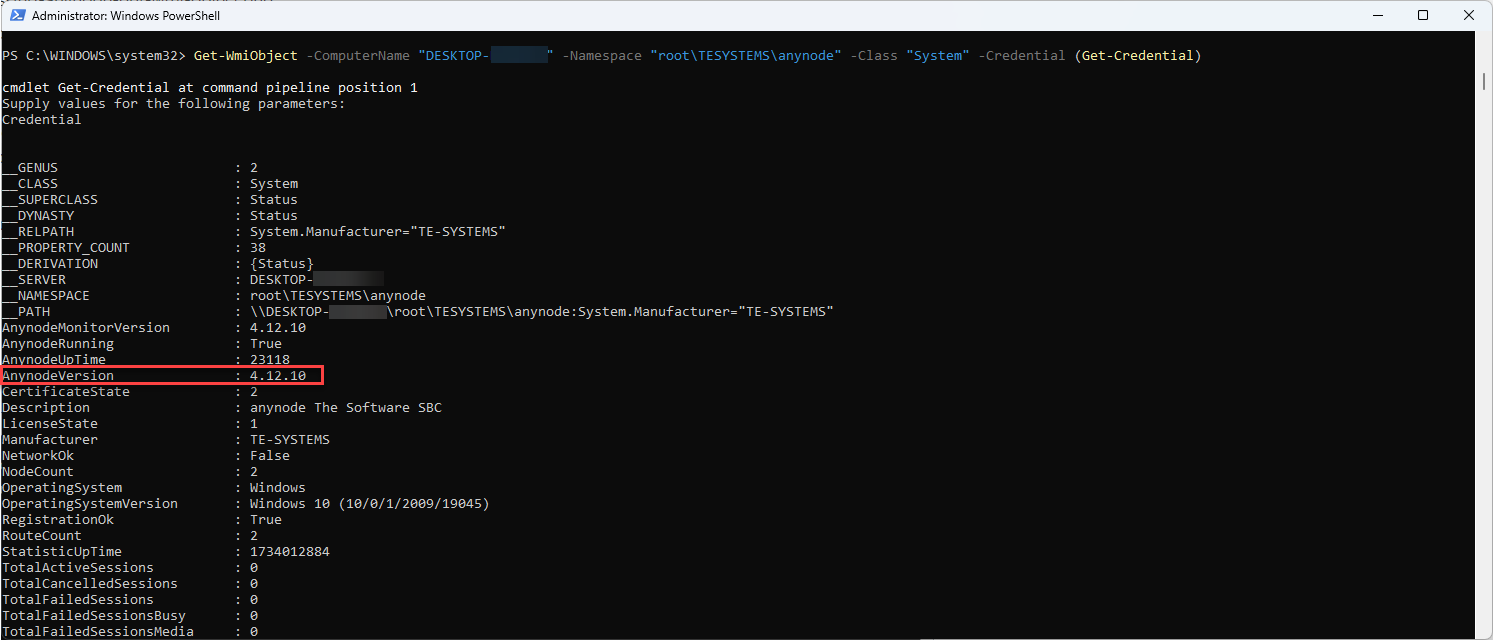Select the Manufacturer TE-SYSTEMS value
Viewport: 1493px width, 640px height.
click(290, 439)
